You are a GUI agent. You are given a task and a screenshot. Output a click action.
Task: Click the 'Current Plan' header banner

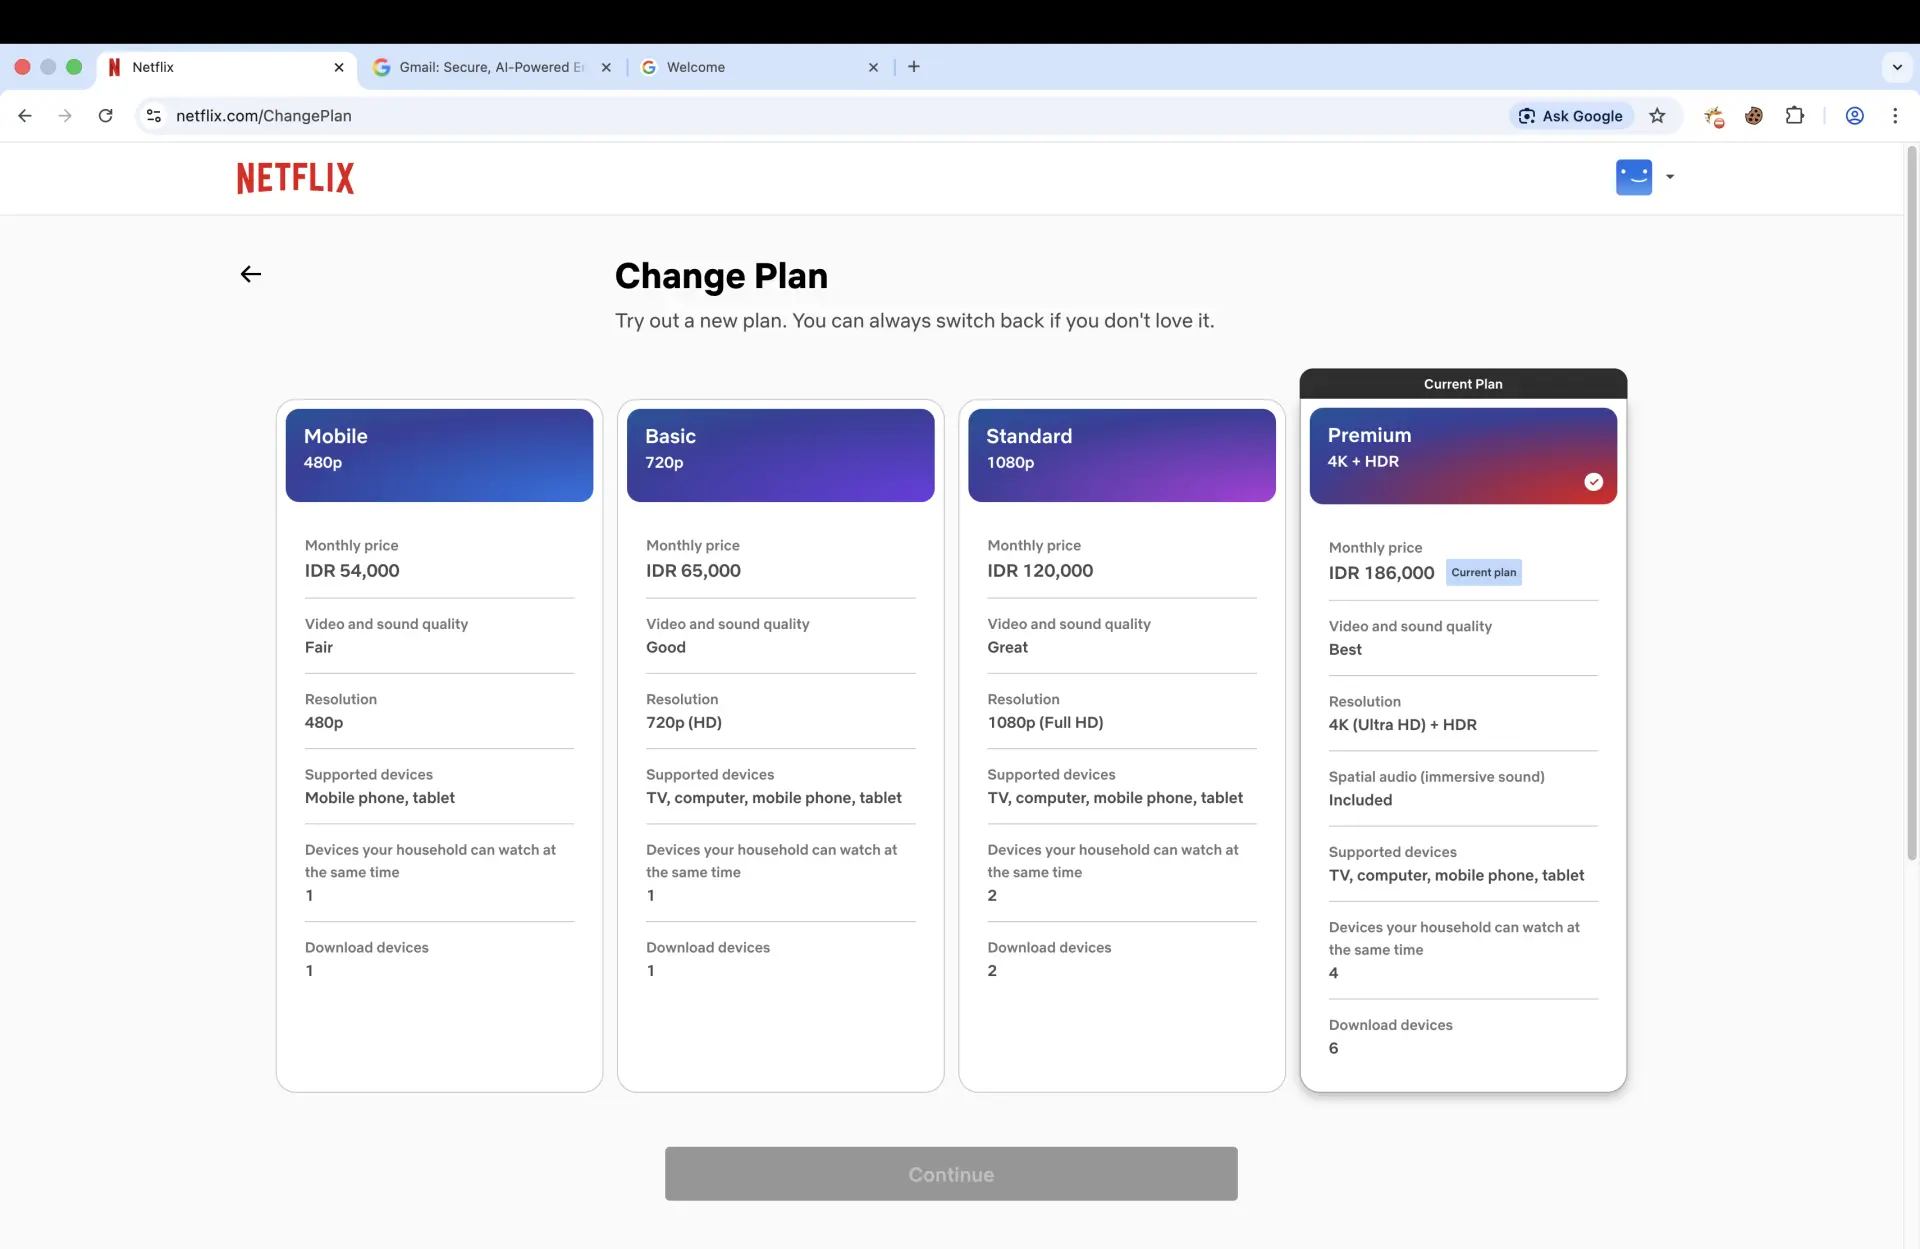1463,384
